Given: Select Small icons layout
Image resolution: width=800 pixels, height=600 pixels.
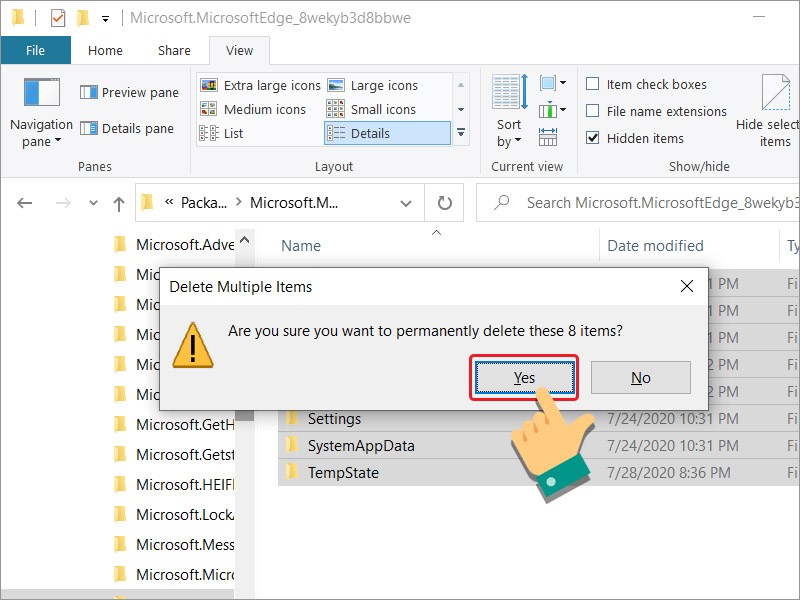Looking at the screenshot, I should pos(371,109).
